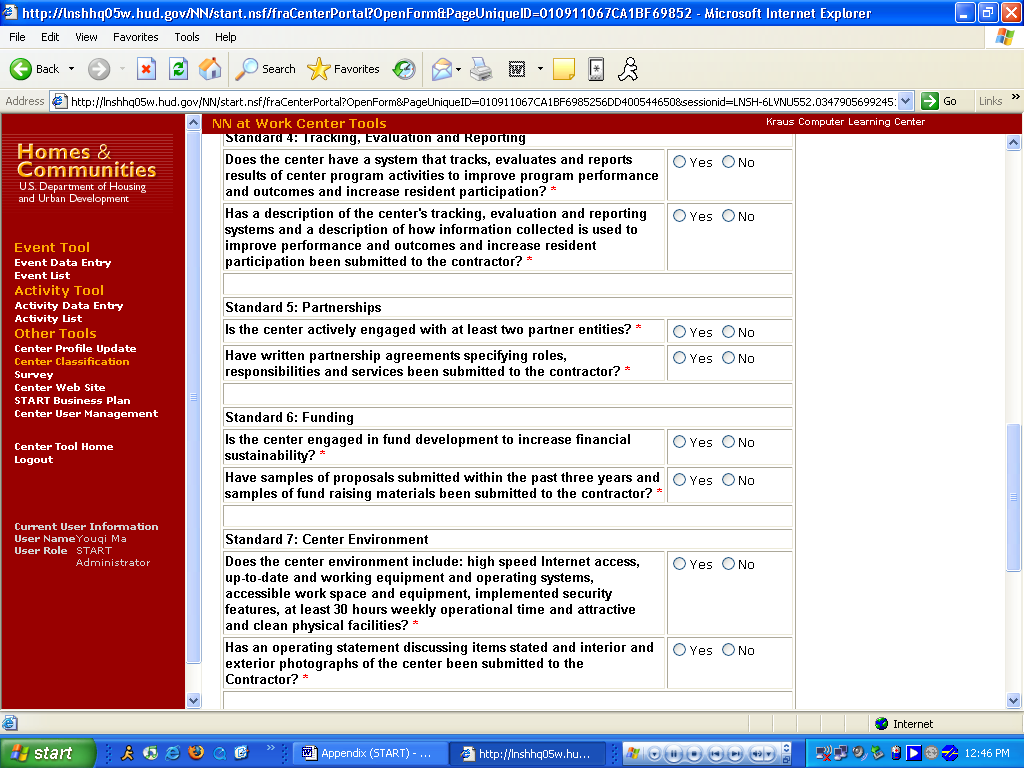
Task: Click the page icon in the address bar
Action: pyautogui.click(x=59, y=101)
